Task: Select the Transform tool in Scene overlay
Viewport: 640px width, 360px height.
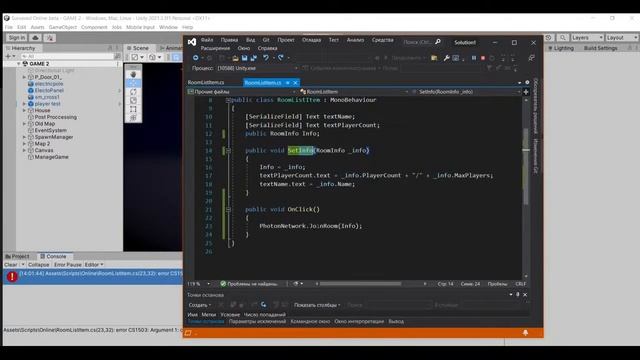Action: coord(133,118)
